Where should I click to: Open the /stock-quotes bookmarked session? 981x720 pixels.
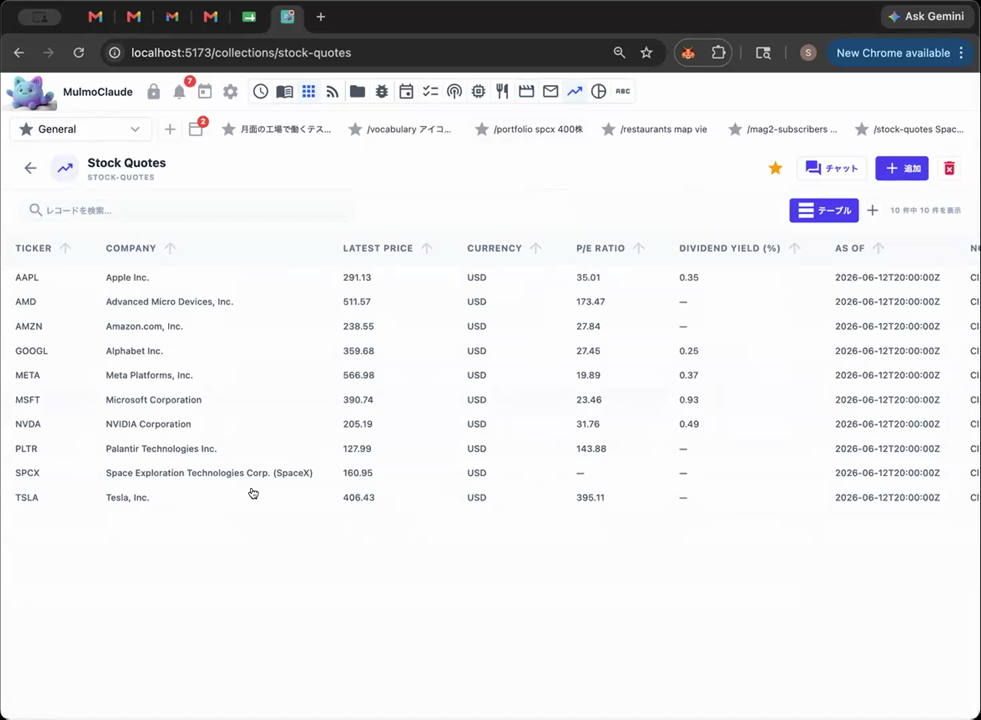point(909,129)
